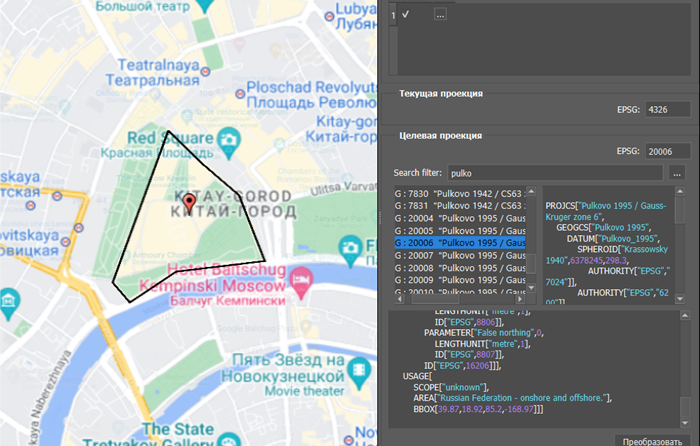
Task: Click the Teatralnaya metro station icon
Action: [205, 71]
